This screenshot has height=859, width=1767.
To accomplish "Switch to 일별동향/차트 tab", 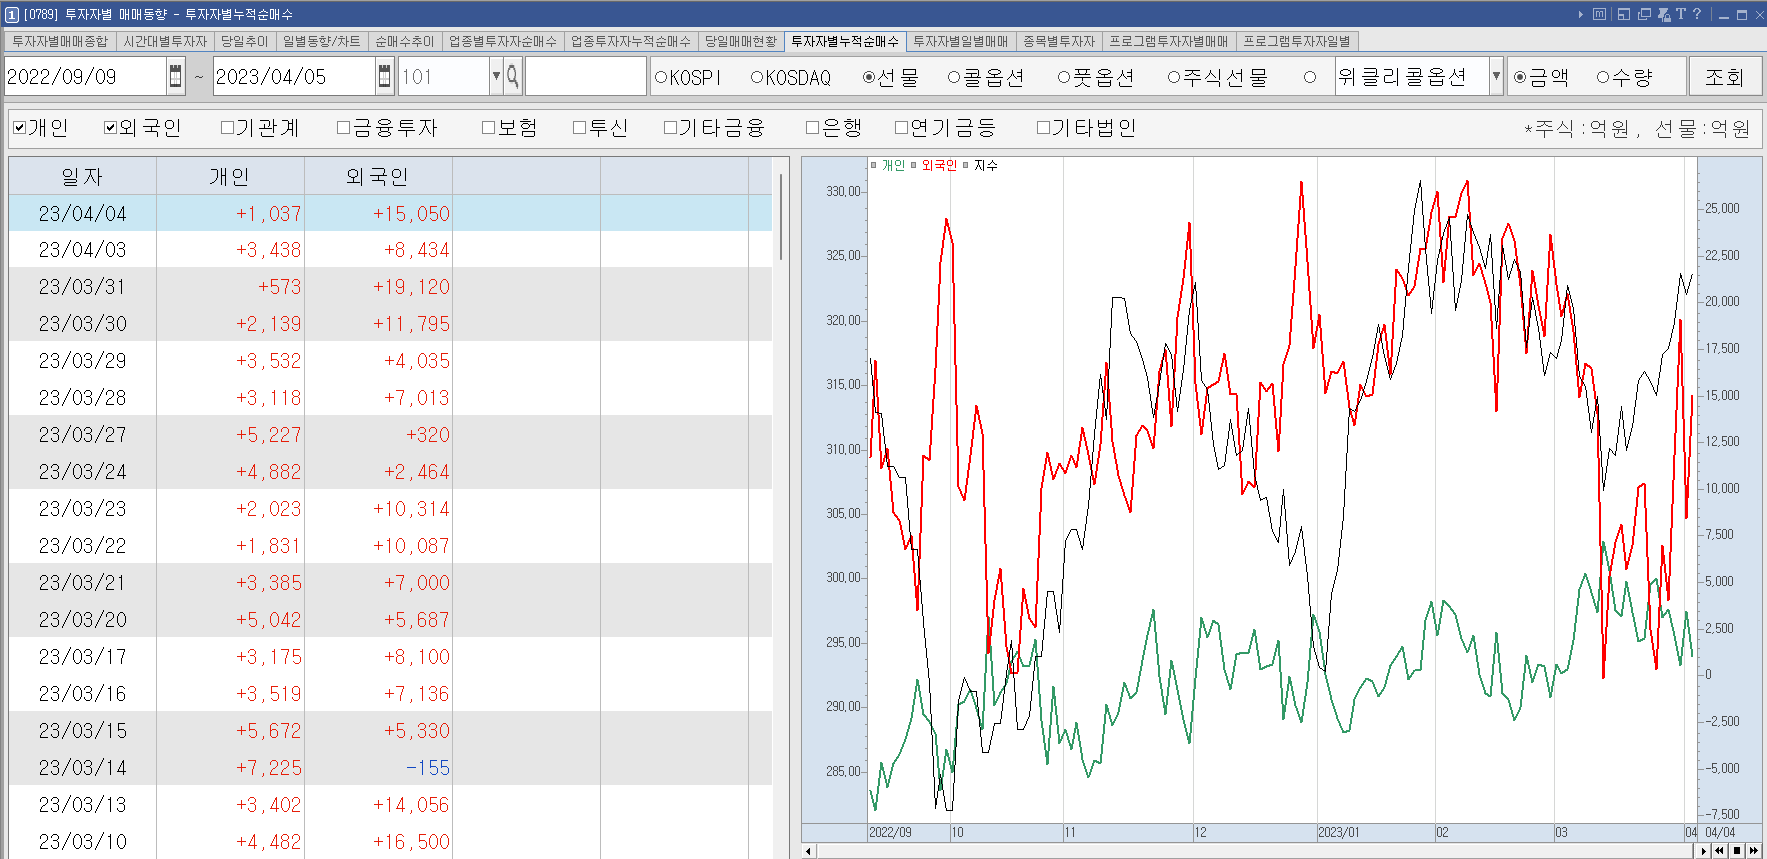I will [x=321, y=42].
